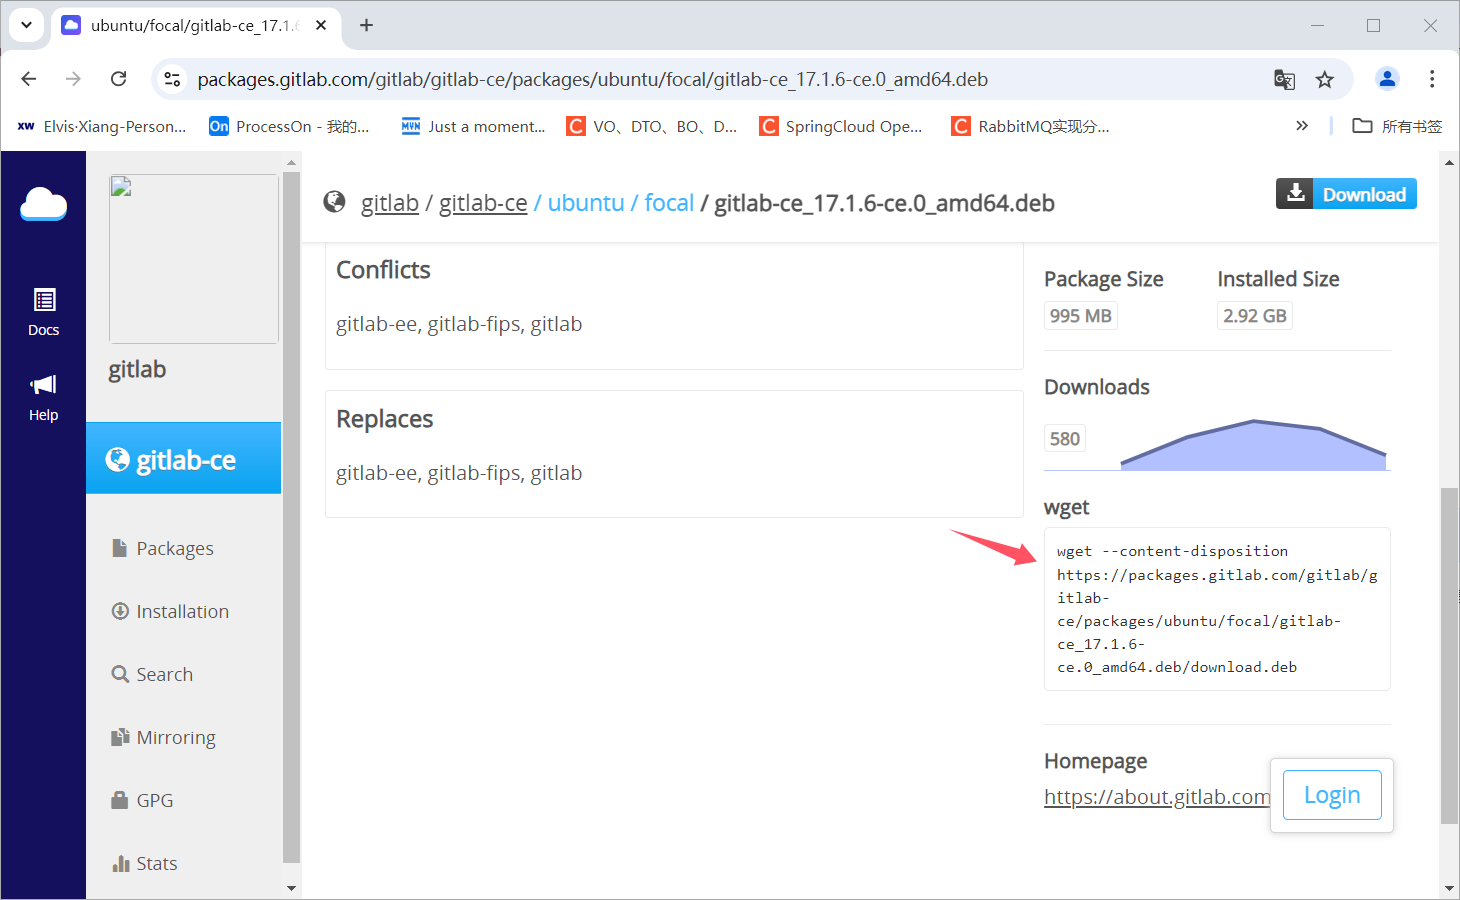Reload the page with the refresh icon
Image resolution: width=1460 pixels, height=900 pixels.
[x=118, y=79]
